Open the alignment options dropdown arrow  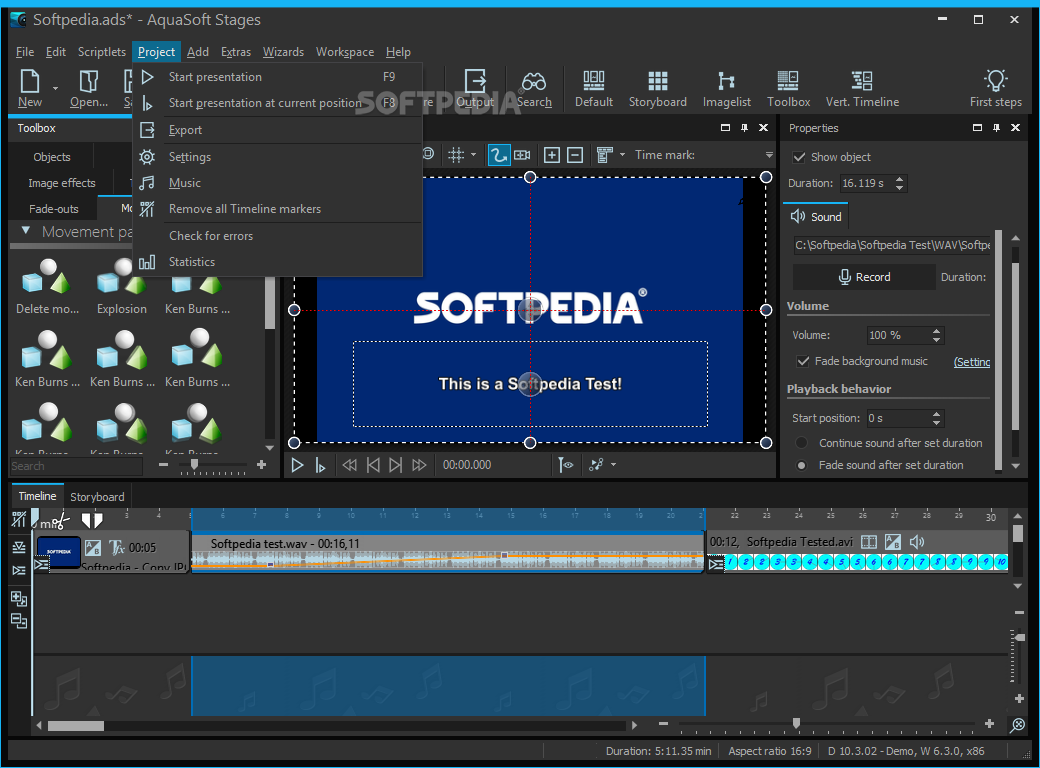tap(622, 155)
